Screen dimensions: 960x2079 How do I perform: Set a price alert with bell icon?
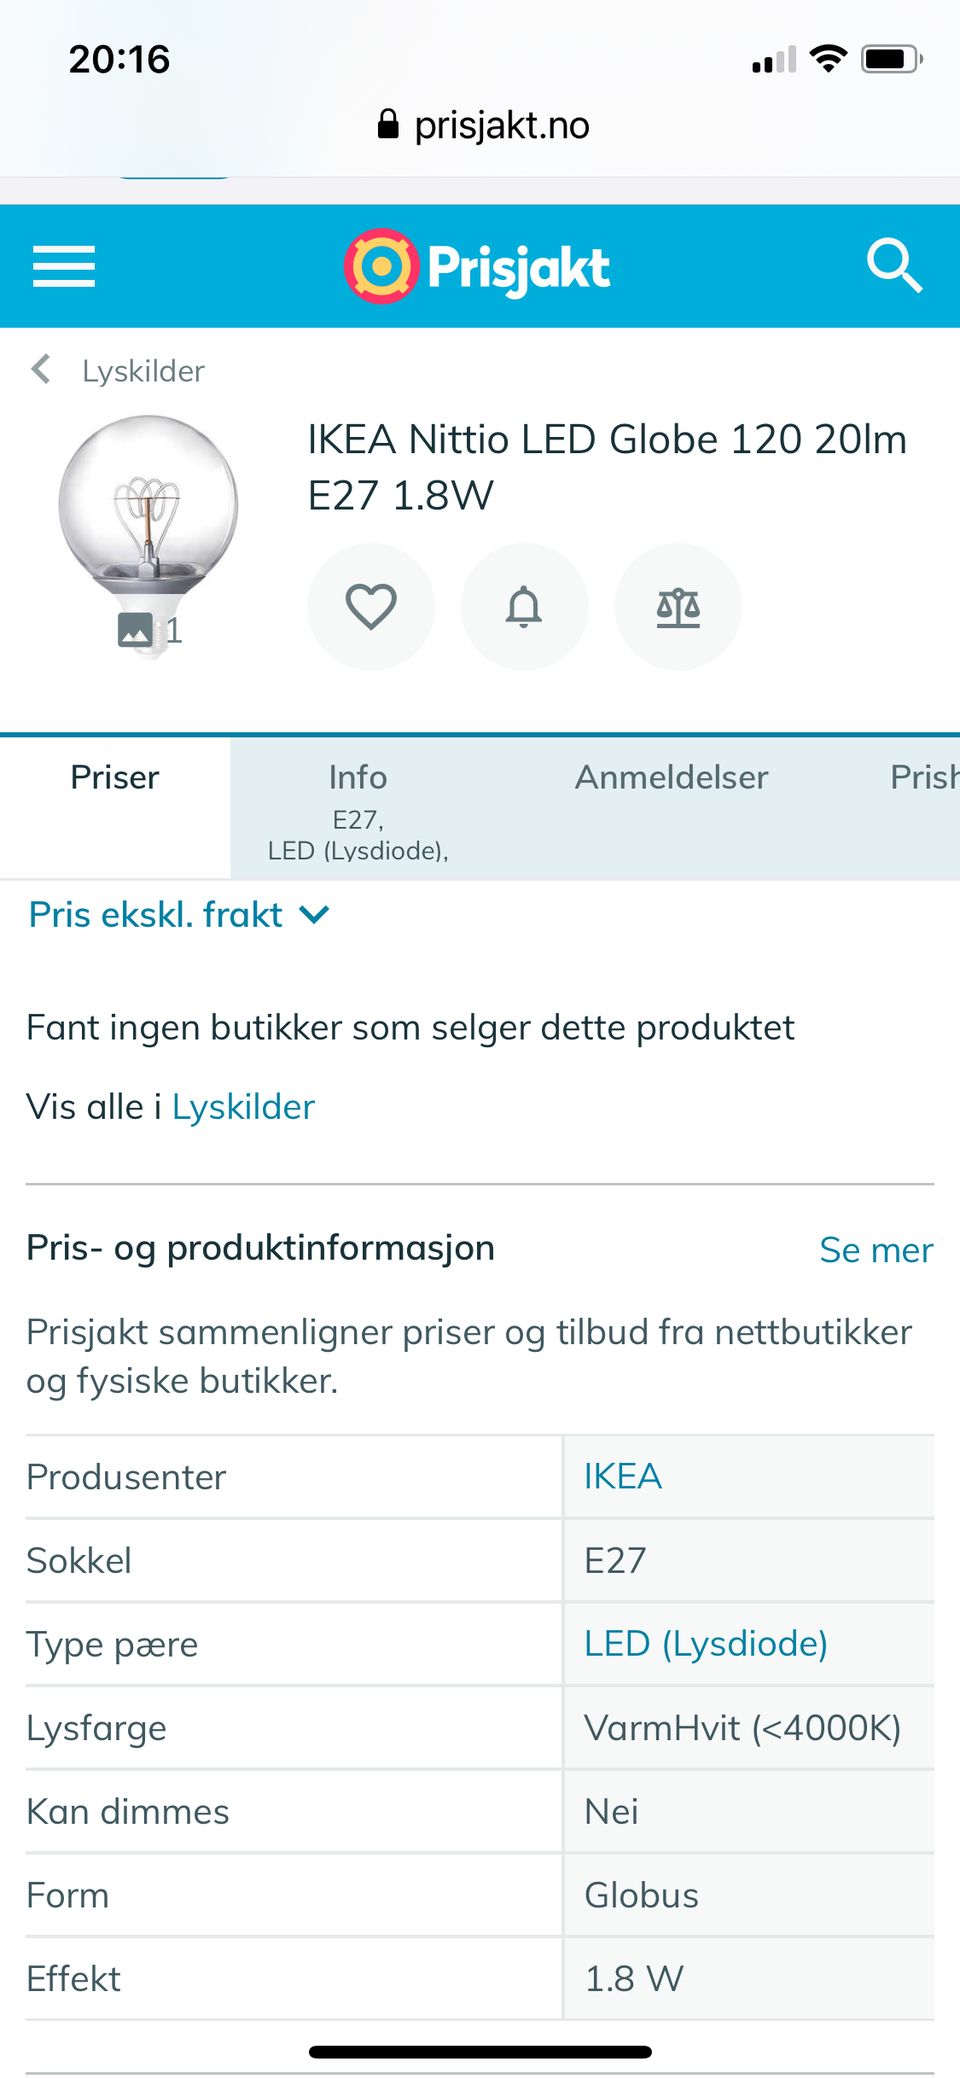pyautogui.click(x=524, y=607)
